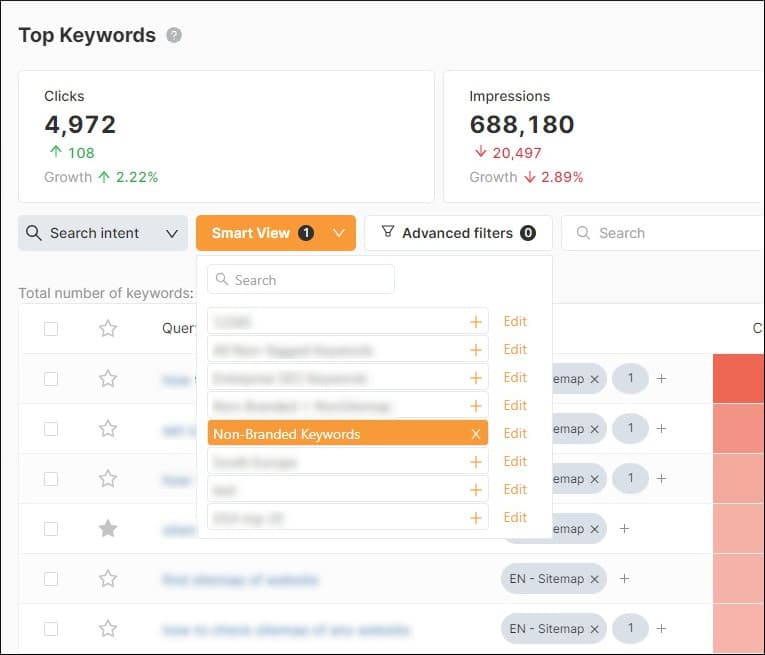This screenshot has width=765, height=655.
Task: Open the help icon beside Top Keywords
Action: [174, 35]
